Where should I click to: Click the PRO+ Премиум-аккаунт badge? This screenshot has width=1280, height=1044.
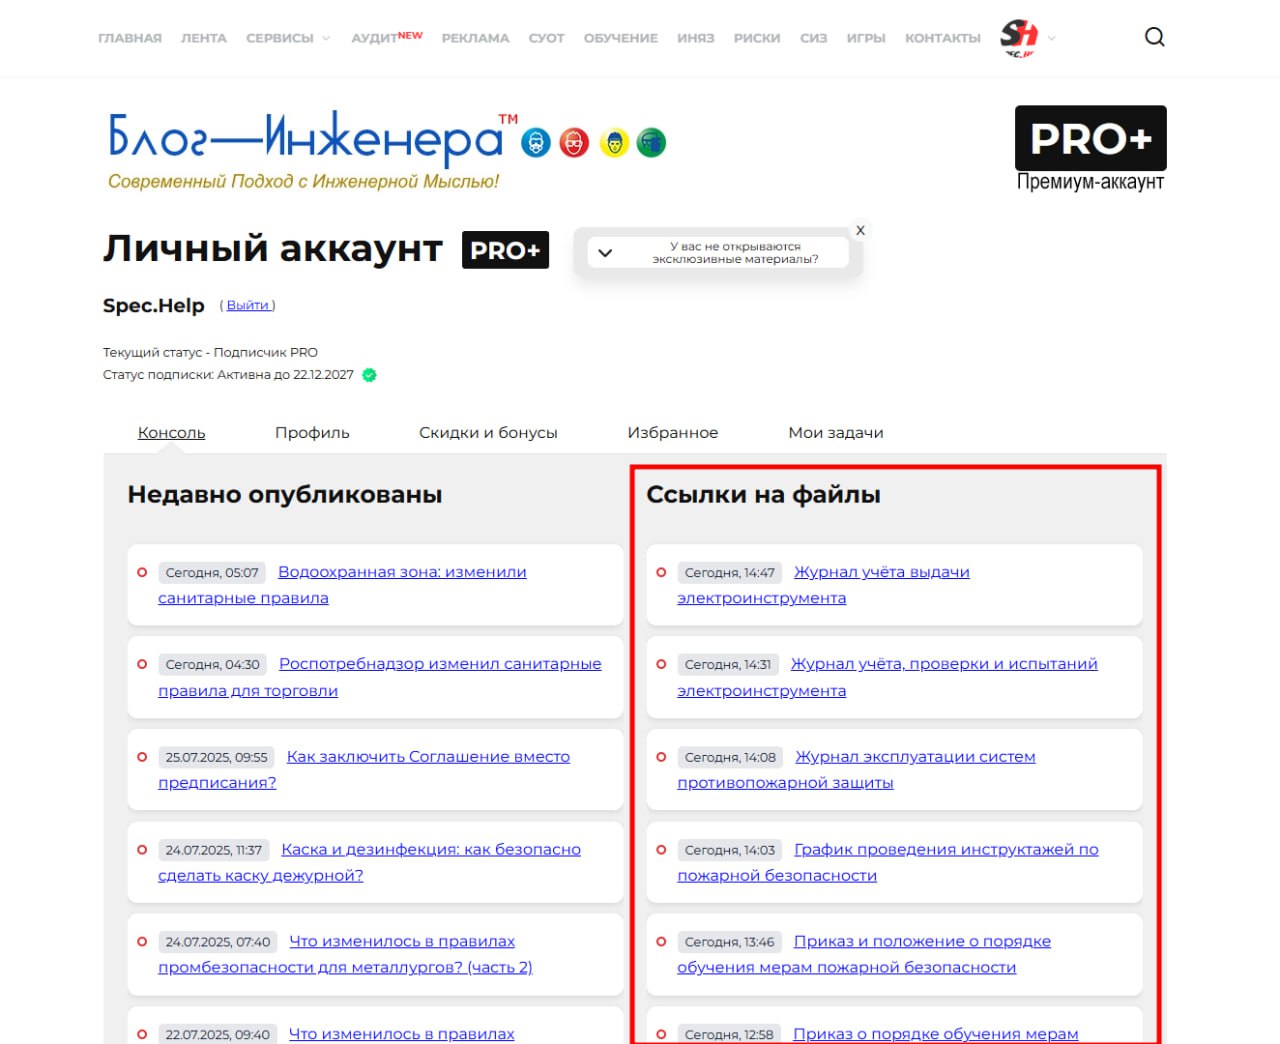click(x=1091, y=149)
